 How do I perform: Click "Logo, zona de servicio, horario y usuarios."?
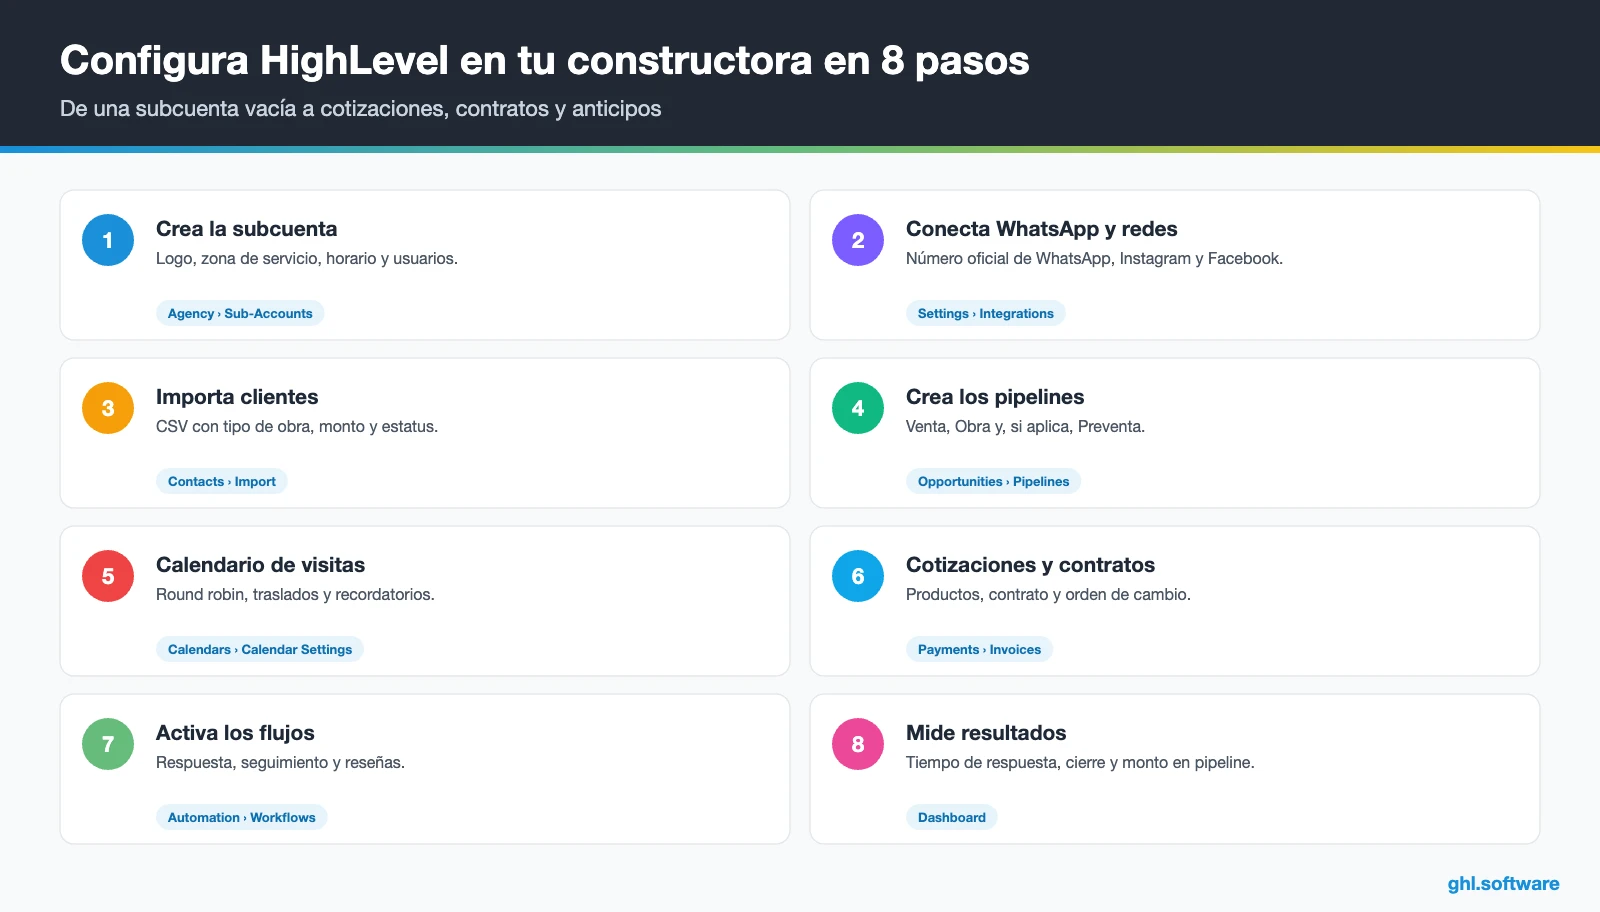(307, 258)
